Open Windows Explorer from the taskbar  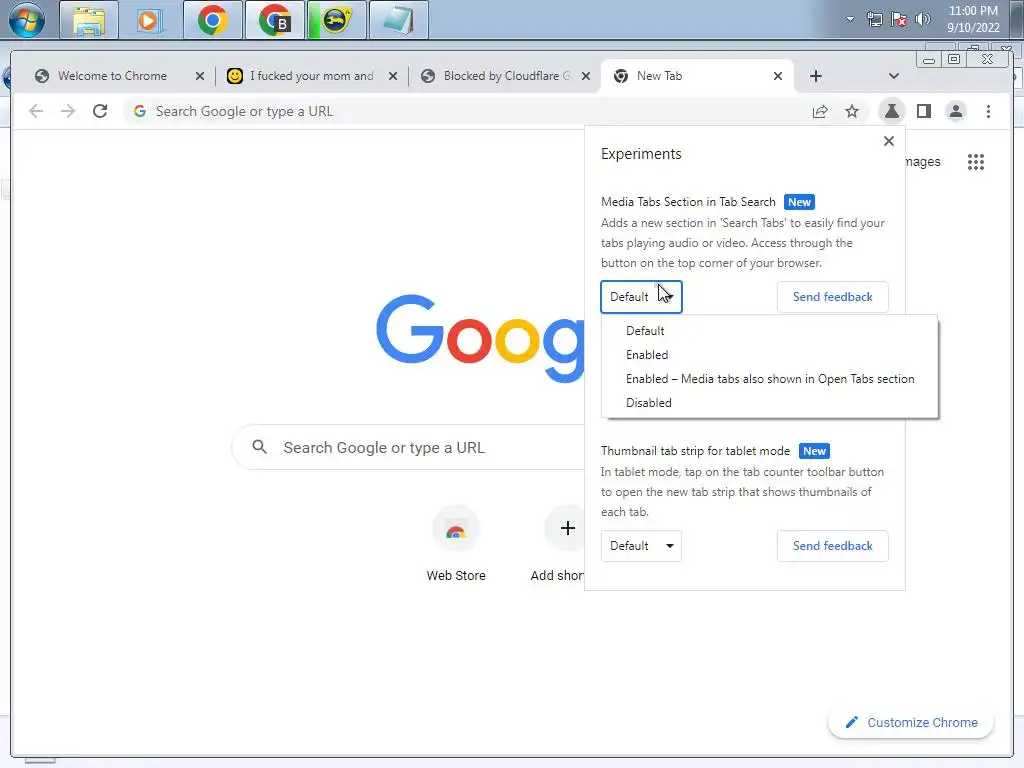(89, 20)
